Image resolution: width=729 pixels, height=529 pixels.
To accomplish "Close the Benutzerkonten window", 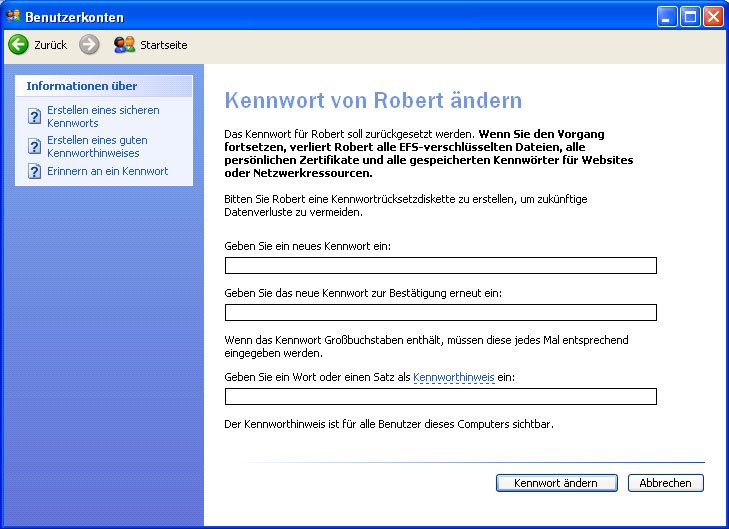I will point(712,16).
